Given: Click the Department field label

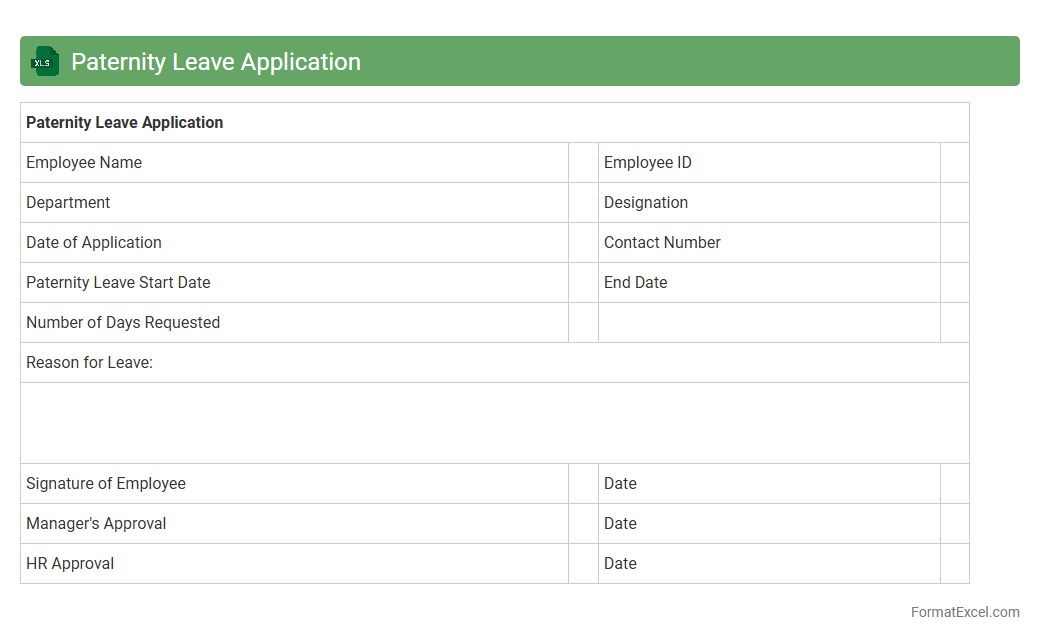Looking at the screenshot, I should [x=68, y=203].
